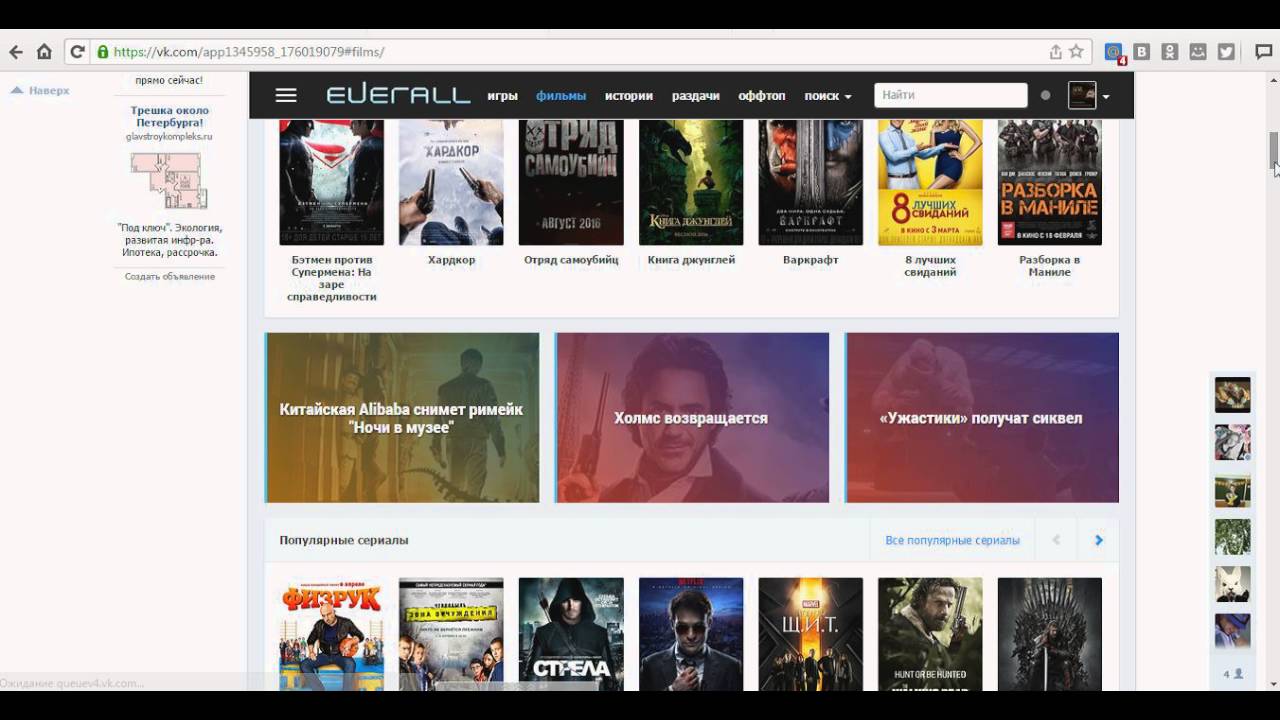This screenshot has height=720, width=1280.
Task: Click the Популярные сериалы section heading
Action: click(x=344, y=540)
